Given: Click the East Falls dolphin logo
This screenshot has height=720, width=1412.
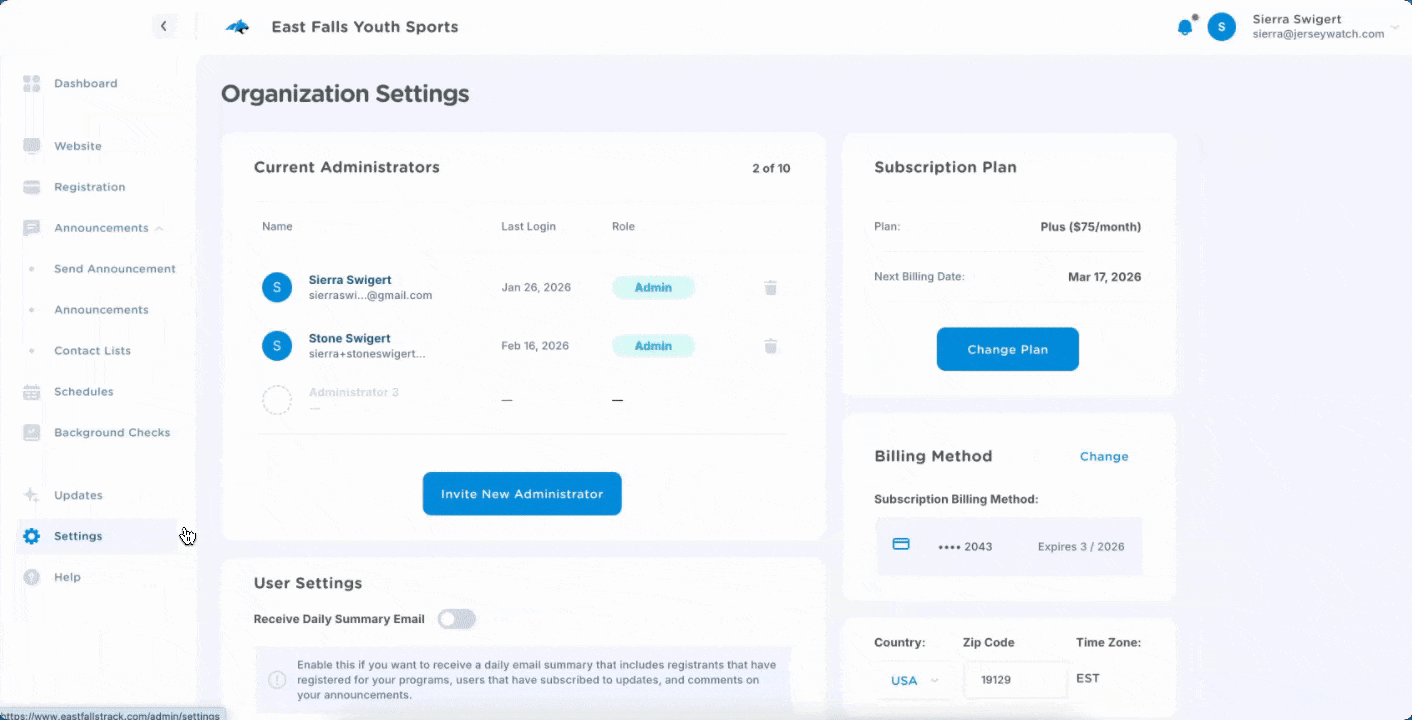Looking at the screenshot, I should pos(237,27).
